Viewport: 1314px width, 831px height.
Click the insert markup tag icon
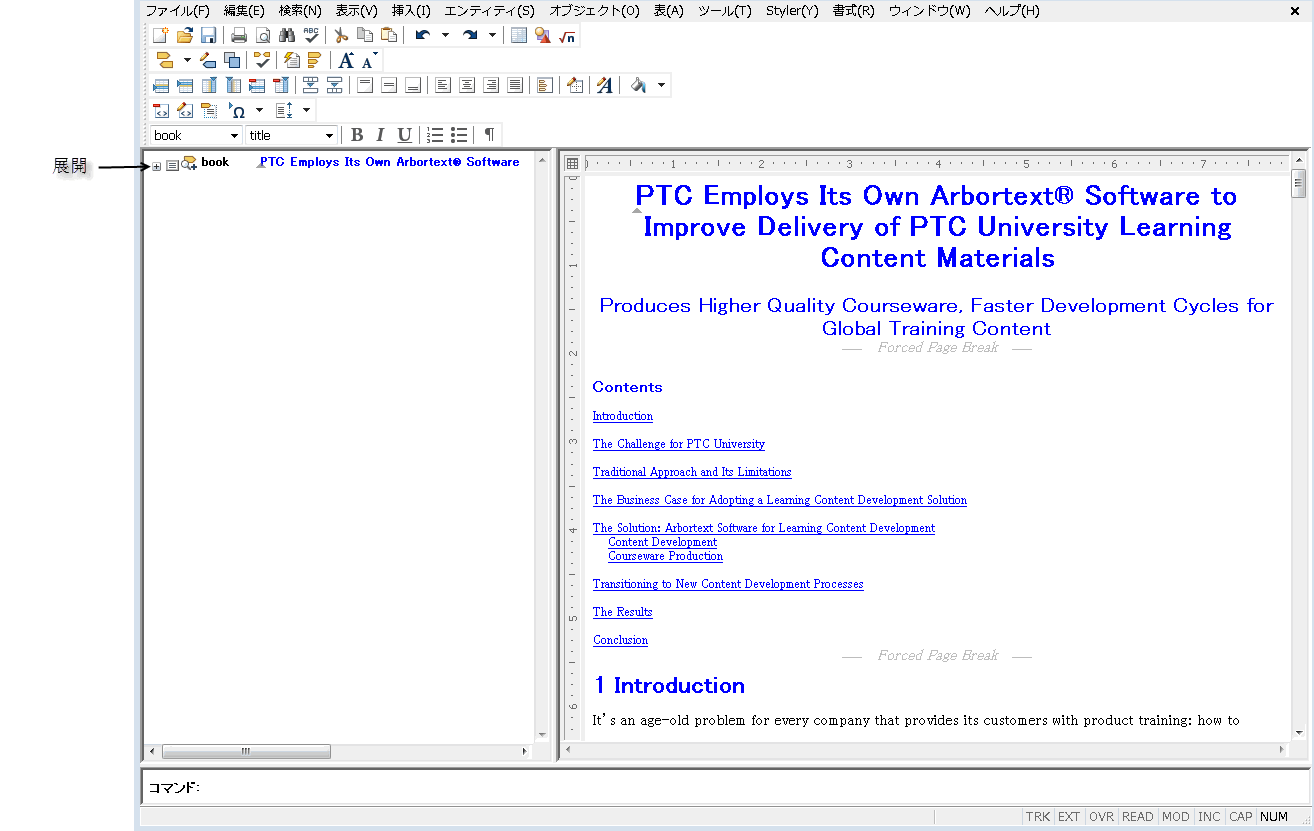165,60
